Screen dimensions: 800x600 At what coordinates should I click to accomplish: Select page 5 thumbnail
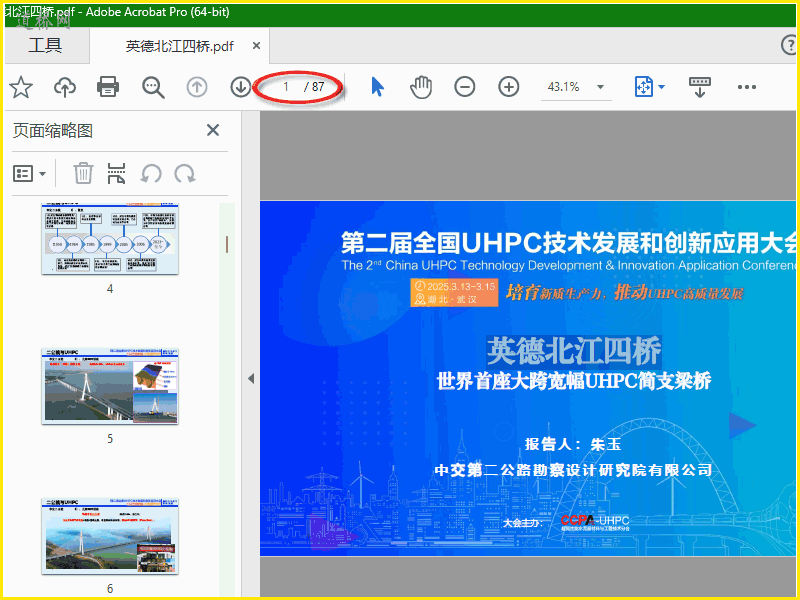click(x=110, y=386)
